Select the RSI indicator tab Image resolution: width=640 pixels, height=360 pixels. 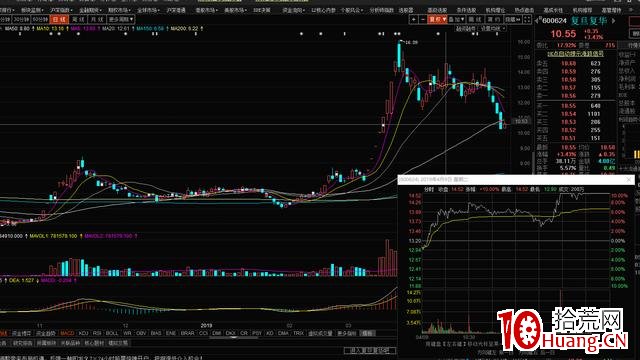[x=97, y=333]
